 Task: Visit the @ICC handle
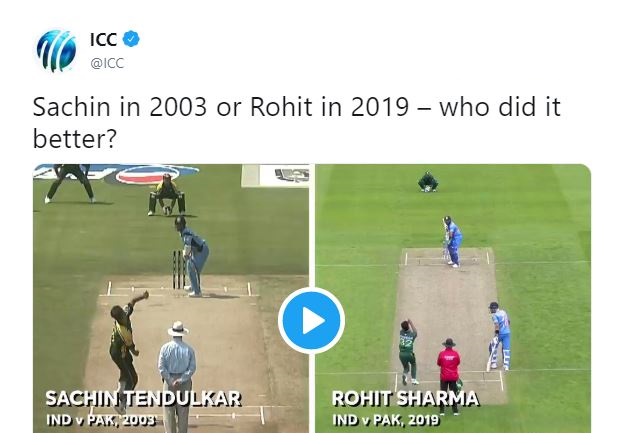109,62
